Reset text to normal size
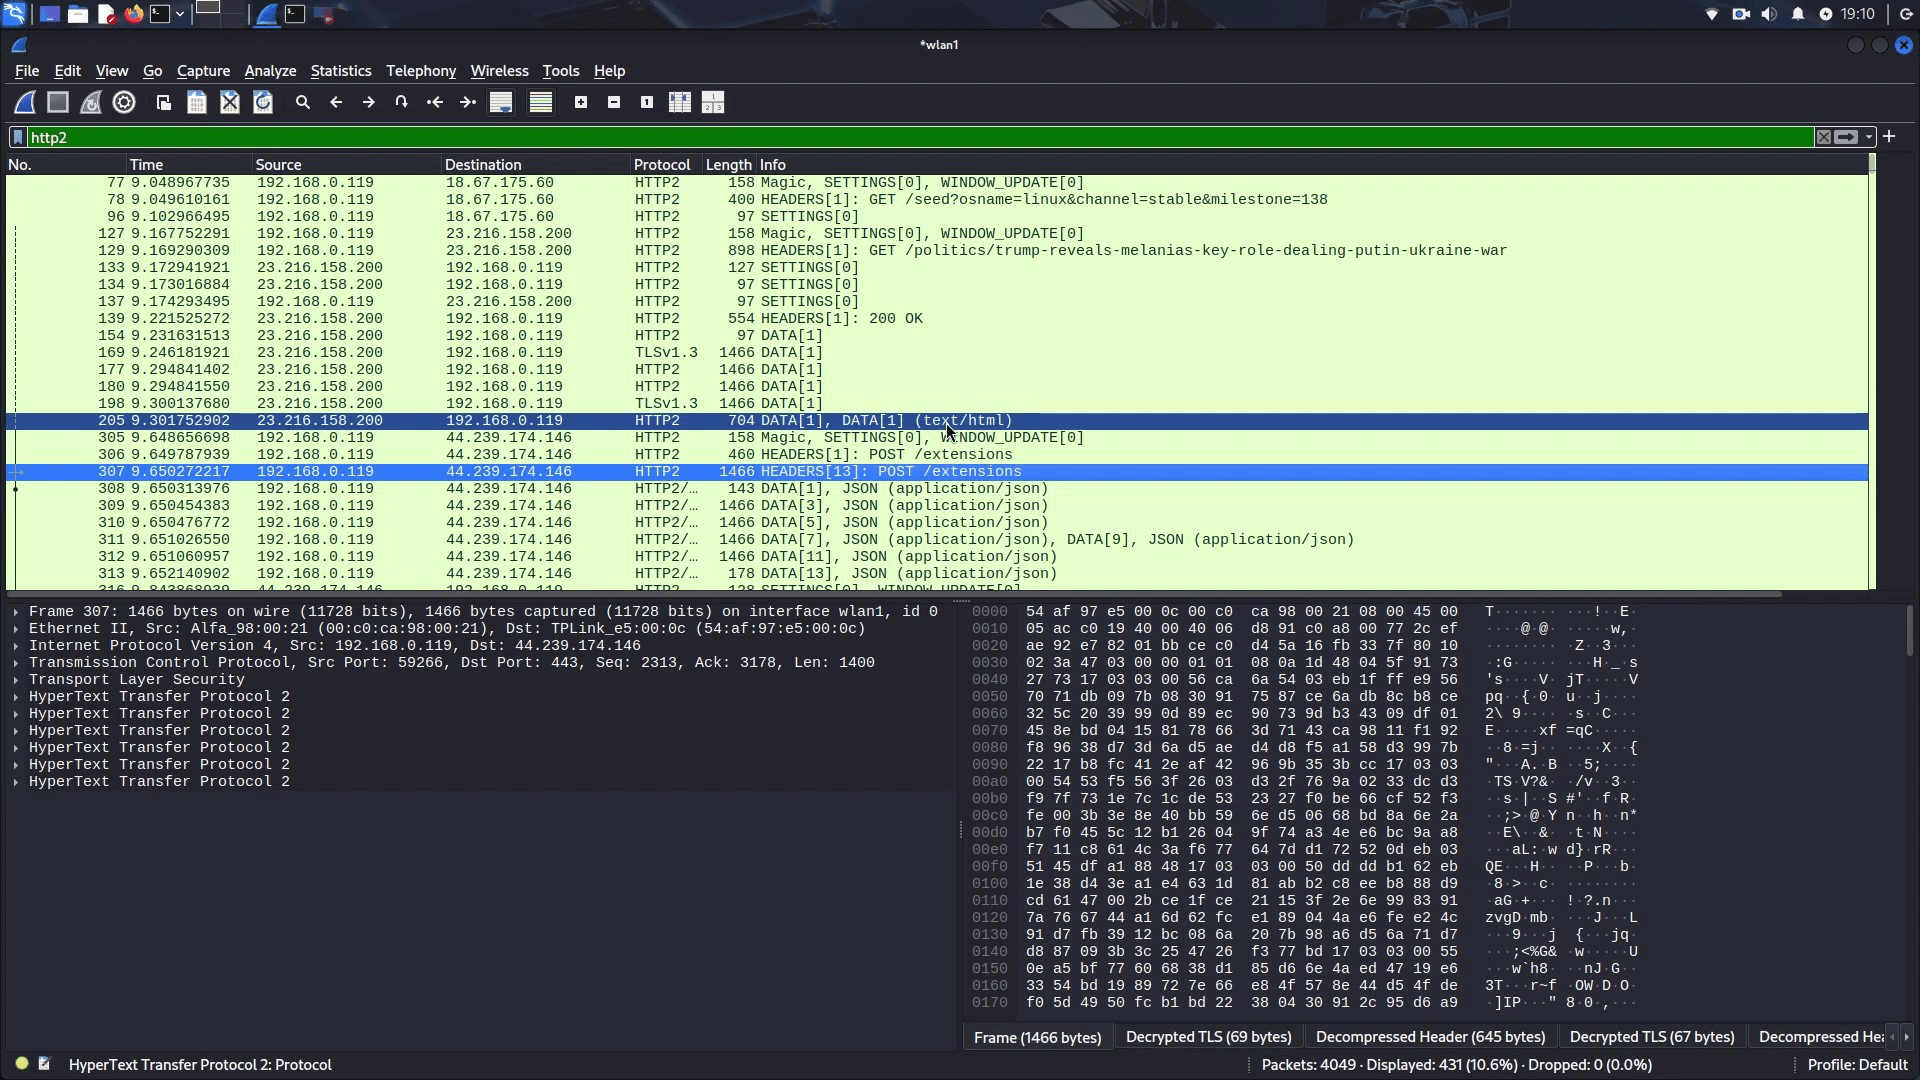The image size is (1920, 1080). click(x=647, y=102)
